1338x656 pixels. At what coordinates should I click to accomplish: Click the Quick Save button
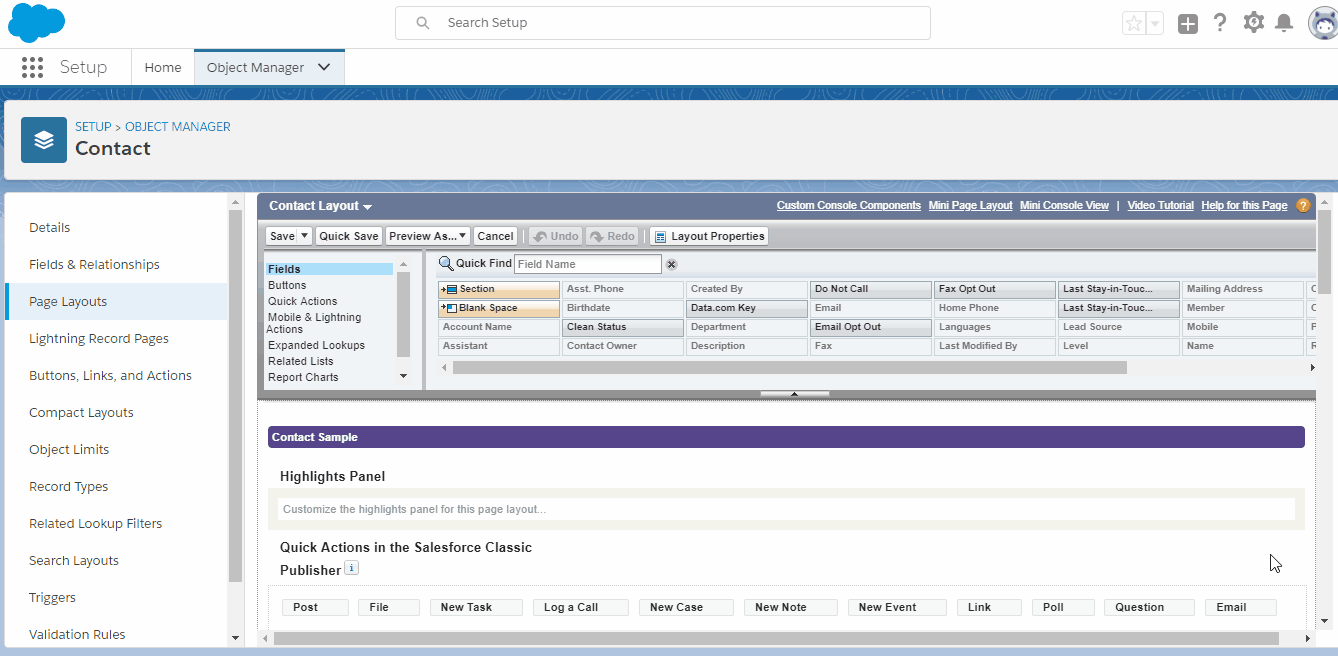tap(349, 236)
